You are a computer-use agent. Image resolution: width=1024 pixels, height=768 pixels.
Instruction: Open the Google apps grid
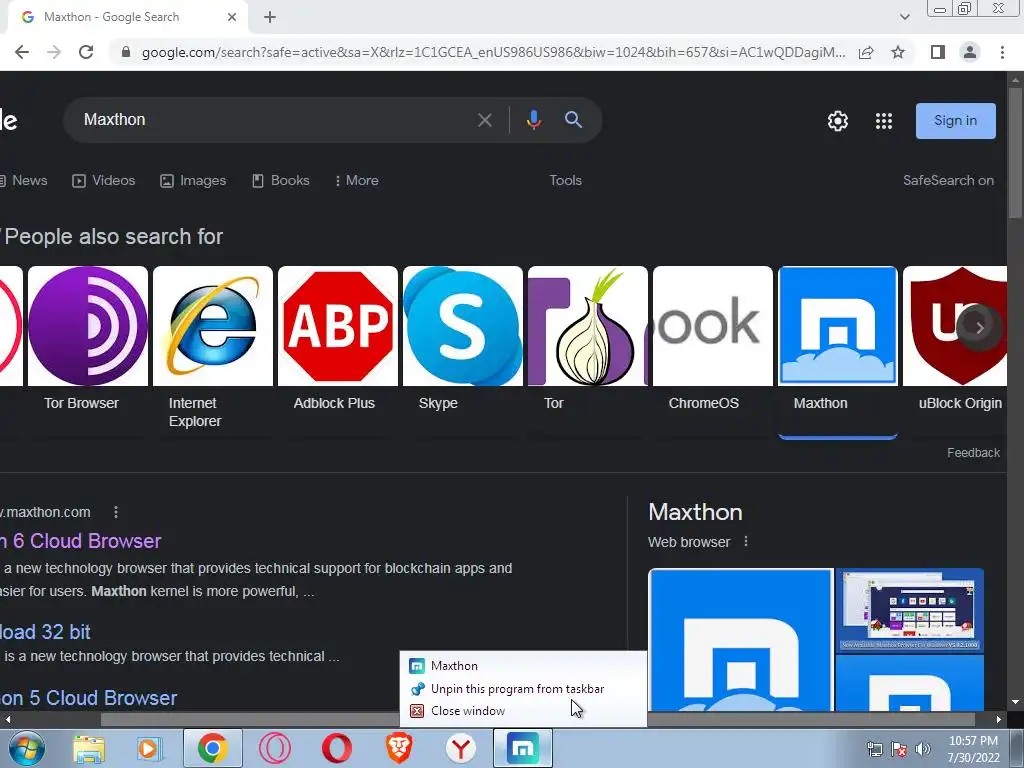pyautogui.click(x=884, y=121)
